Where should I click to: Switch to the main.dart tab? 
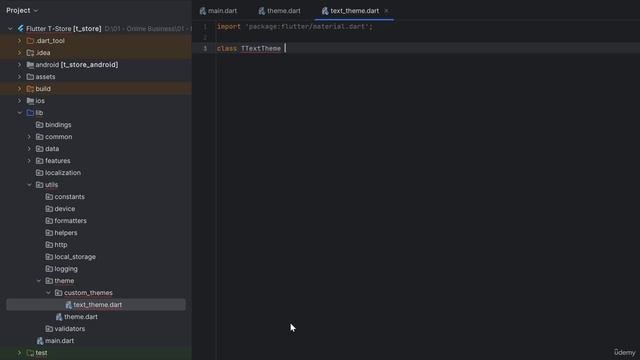218,11
